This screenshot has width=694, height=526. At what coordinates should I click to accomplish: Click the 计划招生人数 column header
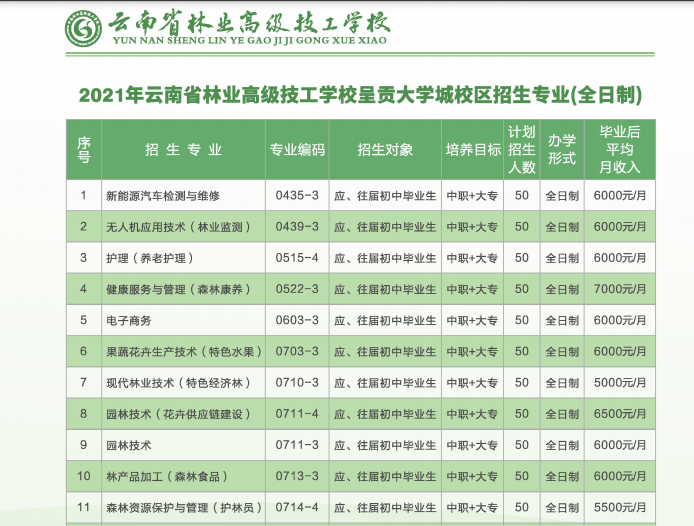click(x=521, y=150)
